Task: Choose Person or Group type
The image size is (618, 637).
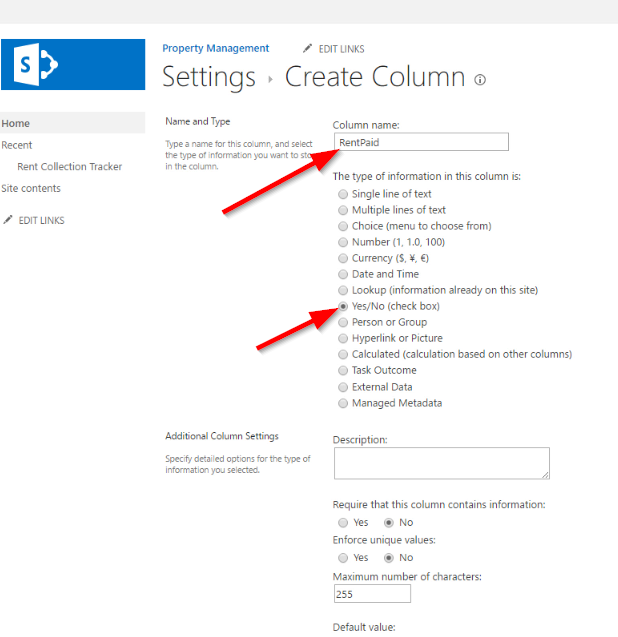Action: pyautogui.click(x=343, y=322)
